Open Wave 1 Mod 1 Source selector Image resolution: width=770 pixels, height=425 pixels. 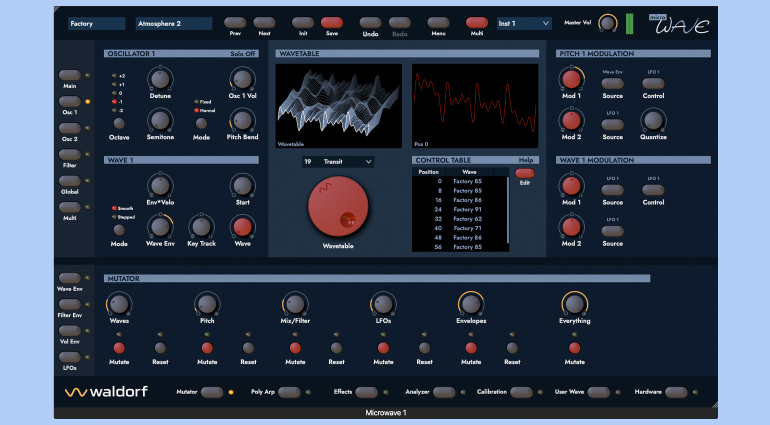612,190
